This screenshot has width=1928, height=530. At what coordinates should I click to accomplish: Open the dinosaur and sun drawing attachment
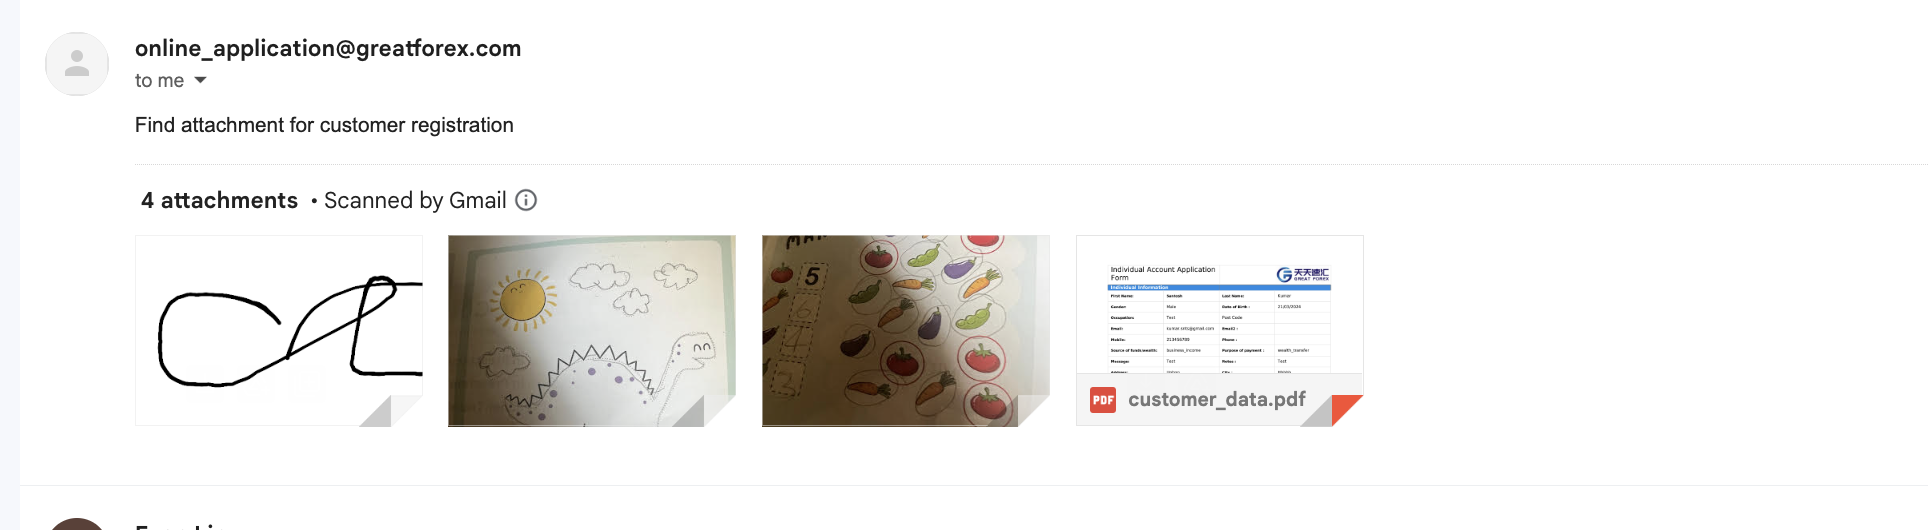click(x=592, y=330)
